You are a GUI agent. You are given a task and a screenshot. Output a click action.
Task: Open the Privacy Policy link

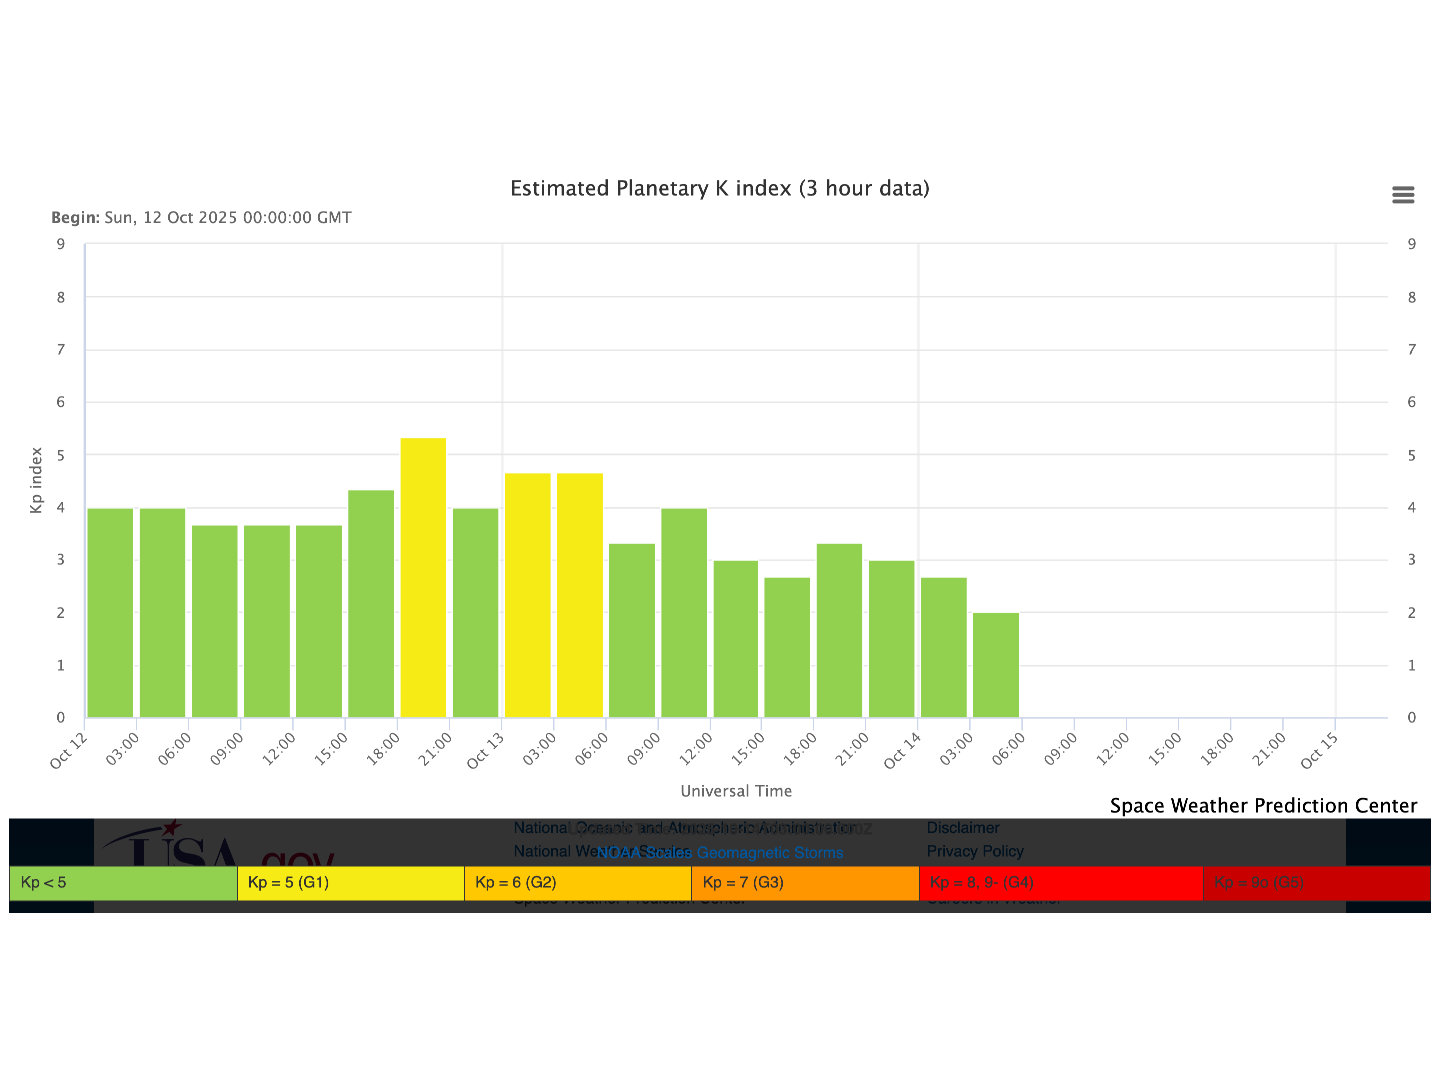click(x=974, y=852)
